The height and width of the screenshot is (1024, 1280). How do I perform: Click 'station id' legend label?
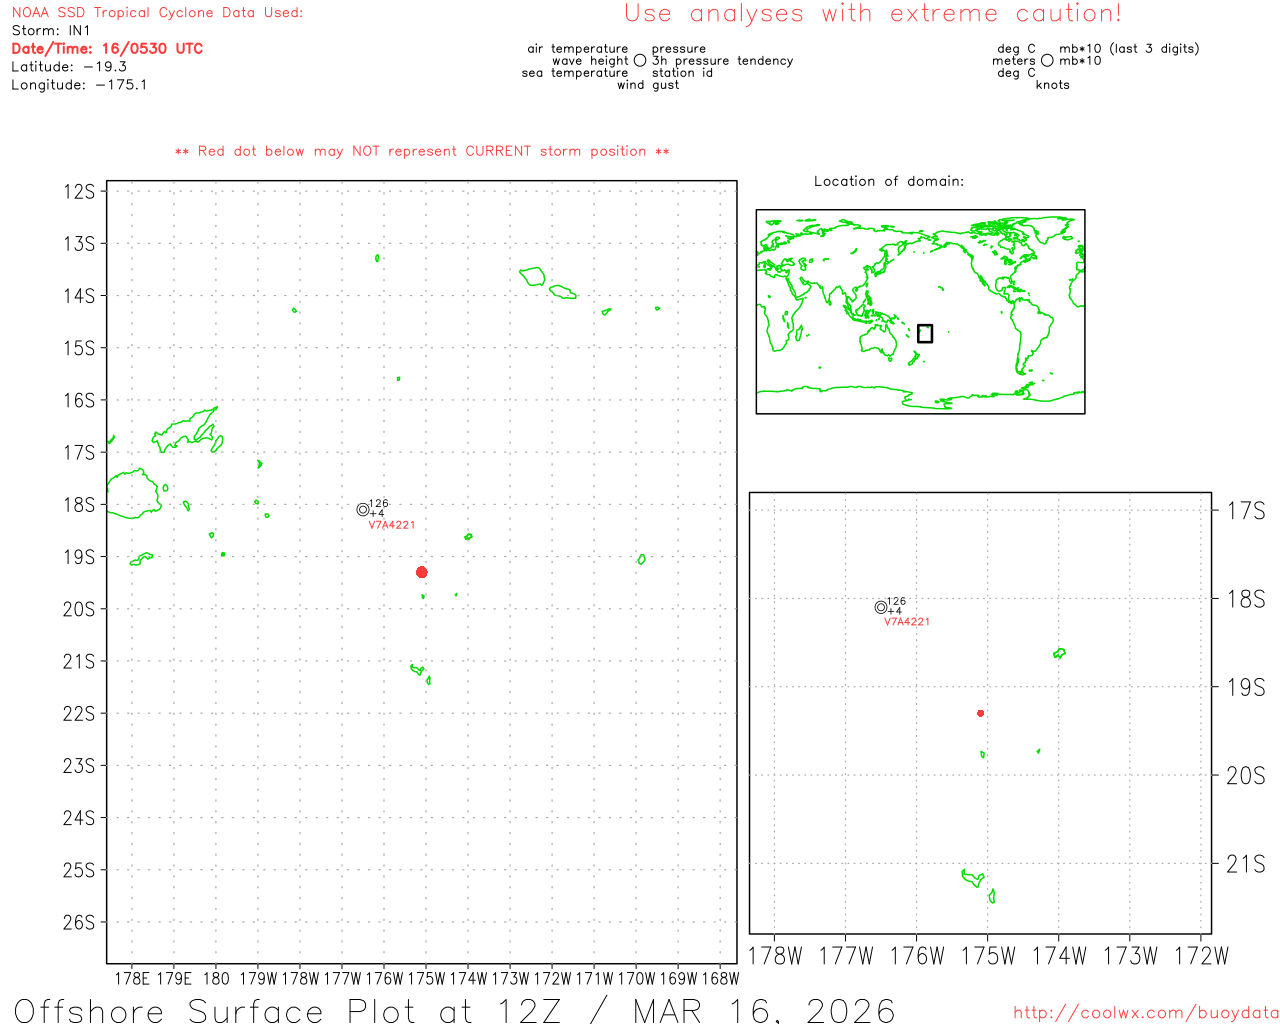(682, 73)
